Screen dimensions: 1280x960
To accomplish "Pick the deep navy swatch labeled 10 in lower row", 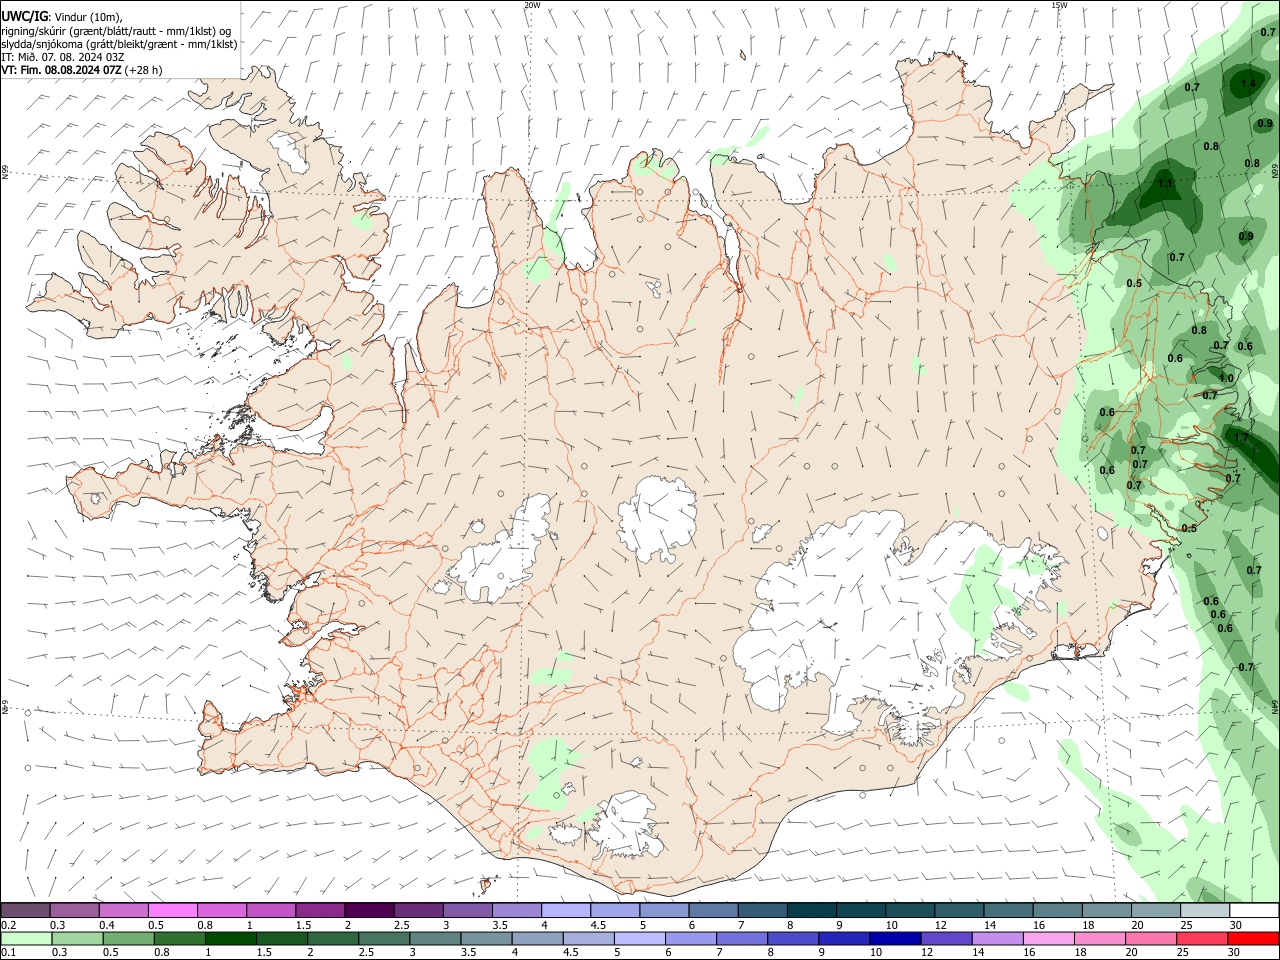I will point(895,938).
